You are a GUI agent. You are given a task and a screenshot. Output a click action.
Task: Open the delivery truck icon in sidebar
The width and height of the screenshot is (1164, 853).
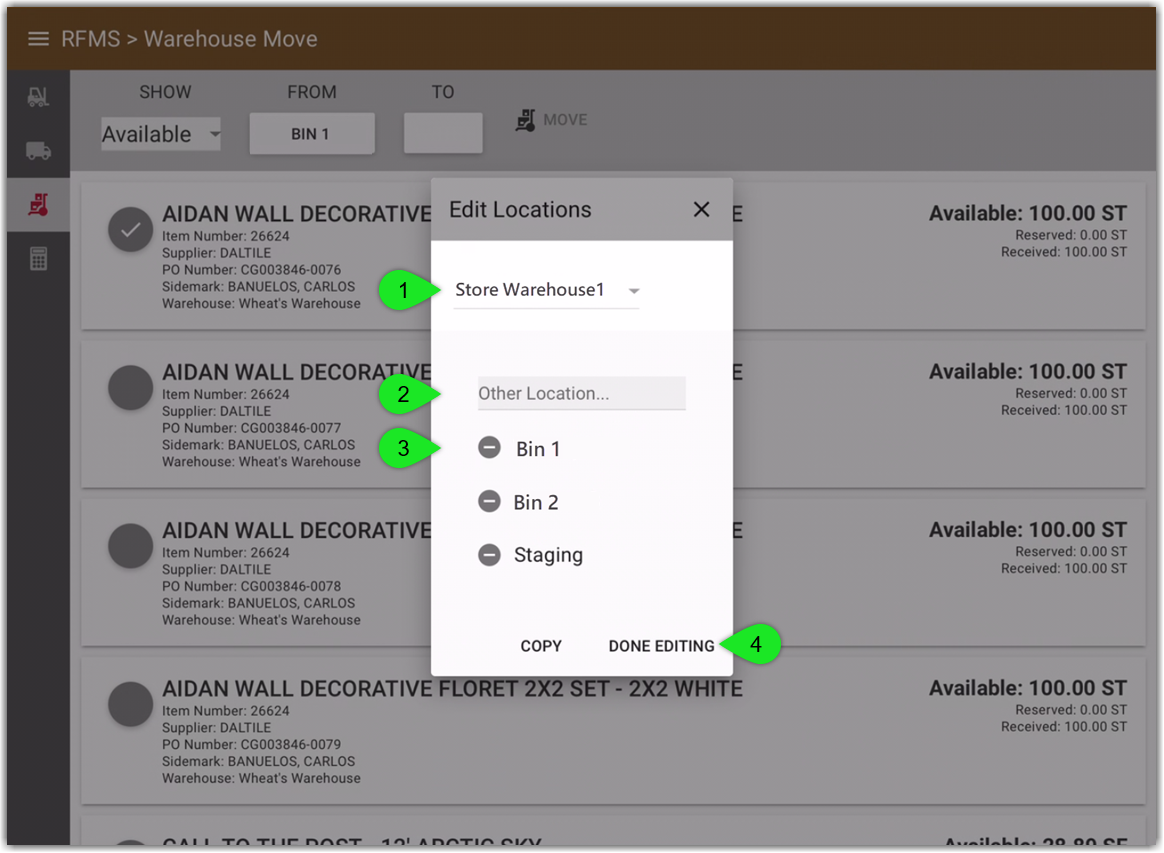pos(38,151)
